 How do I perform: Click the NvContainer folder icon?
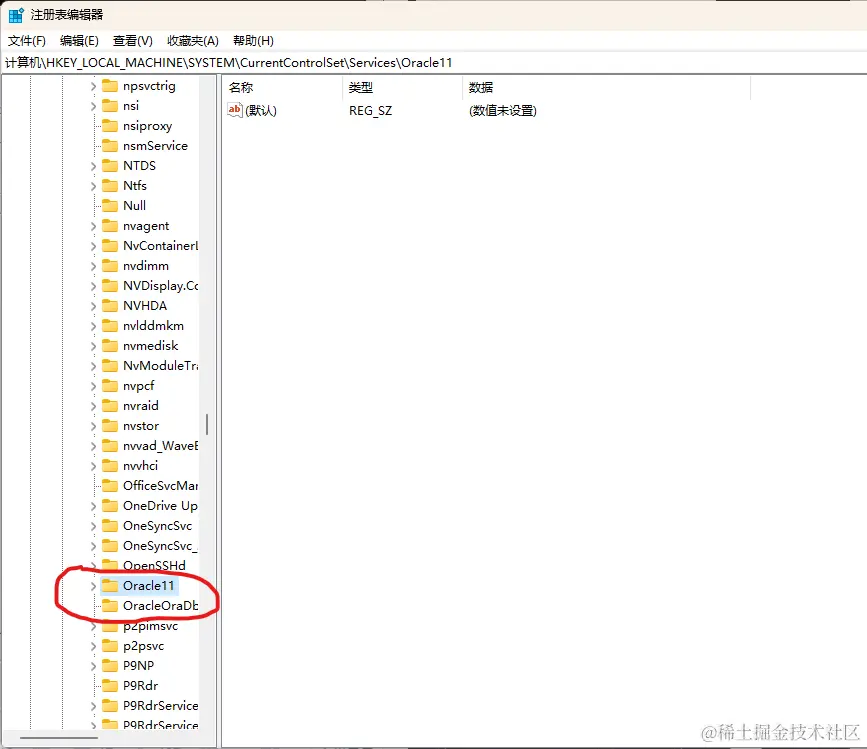[x=110, y=245]
